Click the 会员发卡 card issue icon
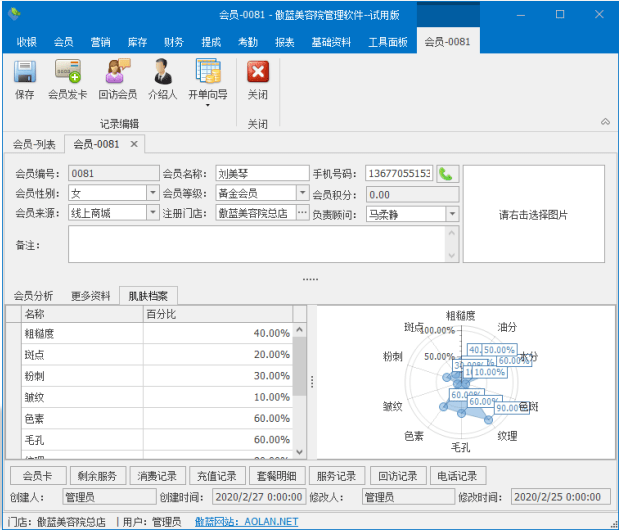 click(x=68, y=73)
